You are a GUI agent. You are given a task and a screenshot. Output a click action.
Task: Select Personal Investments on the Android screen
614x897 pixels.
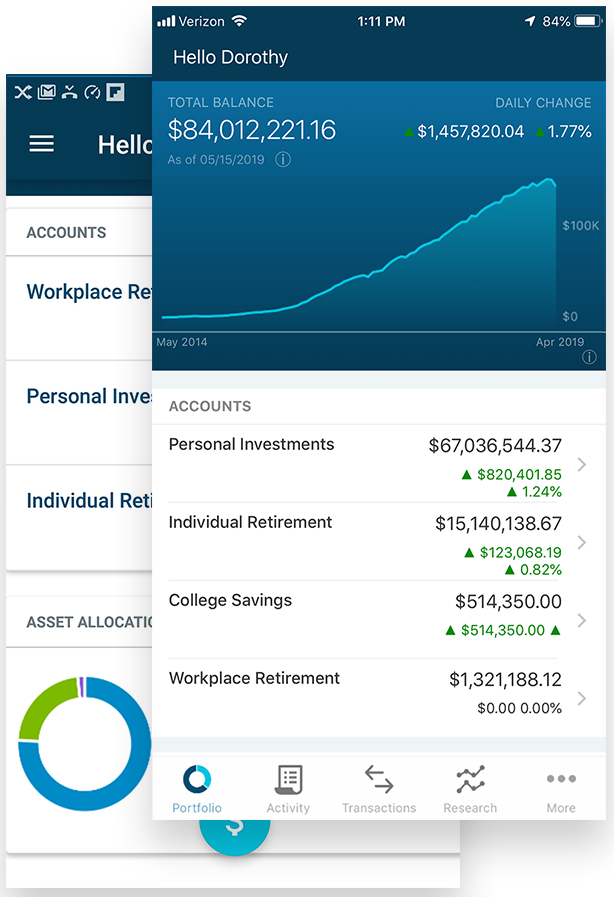tap(80, 412)
